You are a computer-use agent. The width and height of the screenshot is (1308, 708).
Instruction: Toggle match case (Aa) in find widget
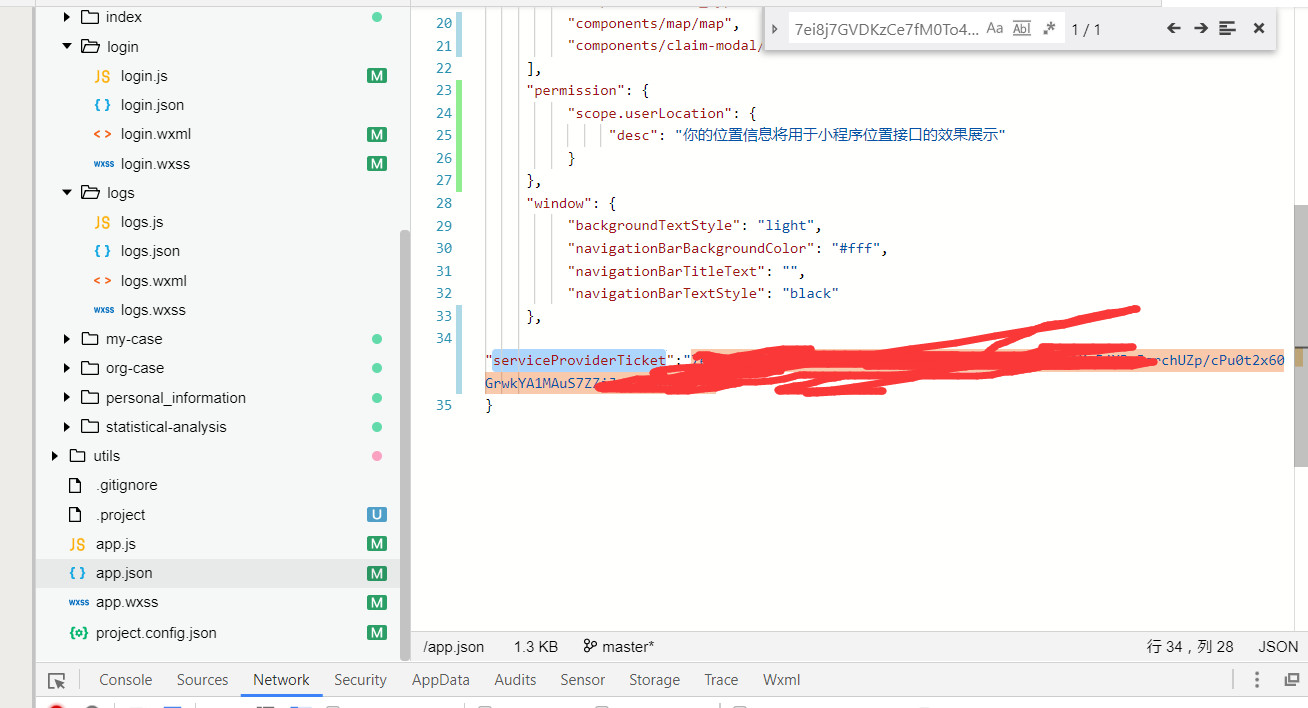[x=994, y=29]
